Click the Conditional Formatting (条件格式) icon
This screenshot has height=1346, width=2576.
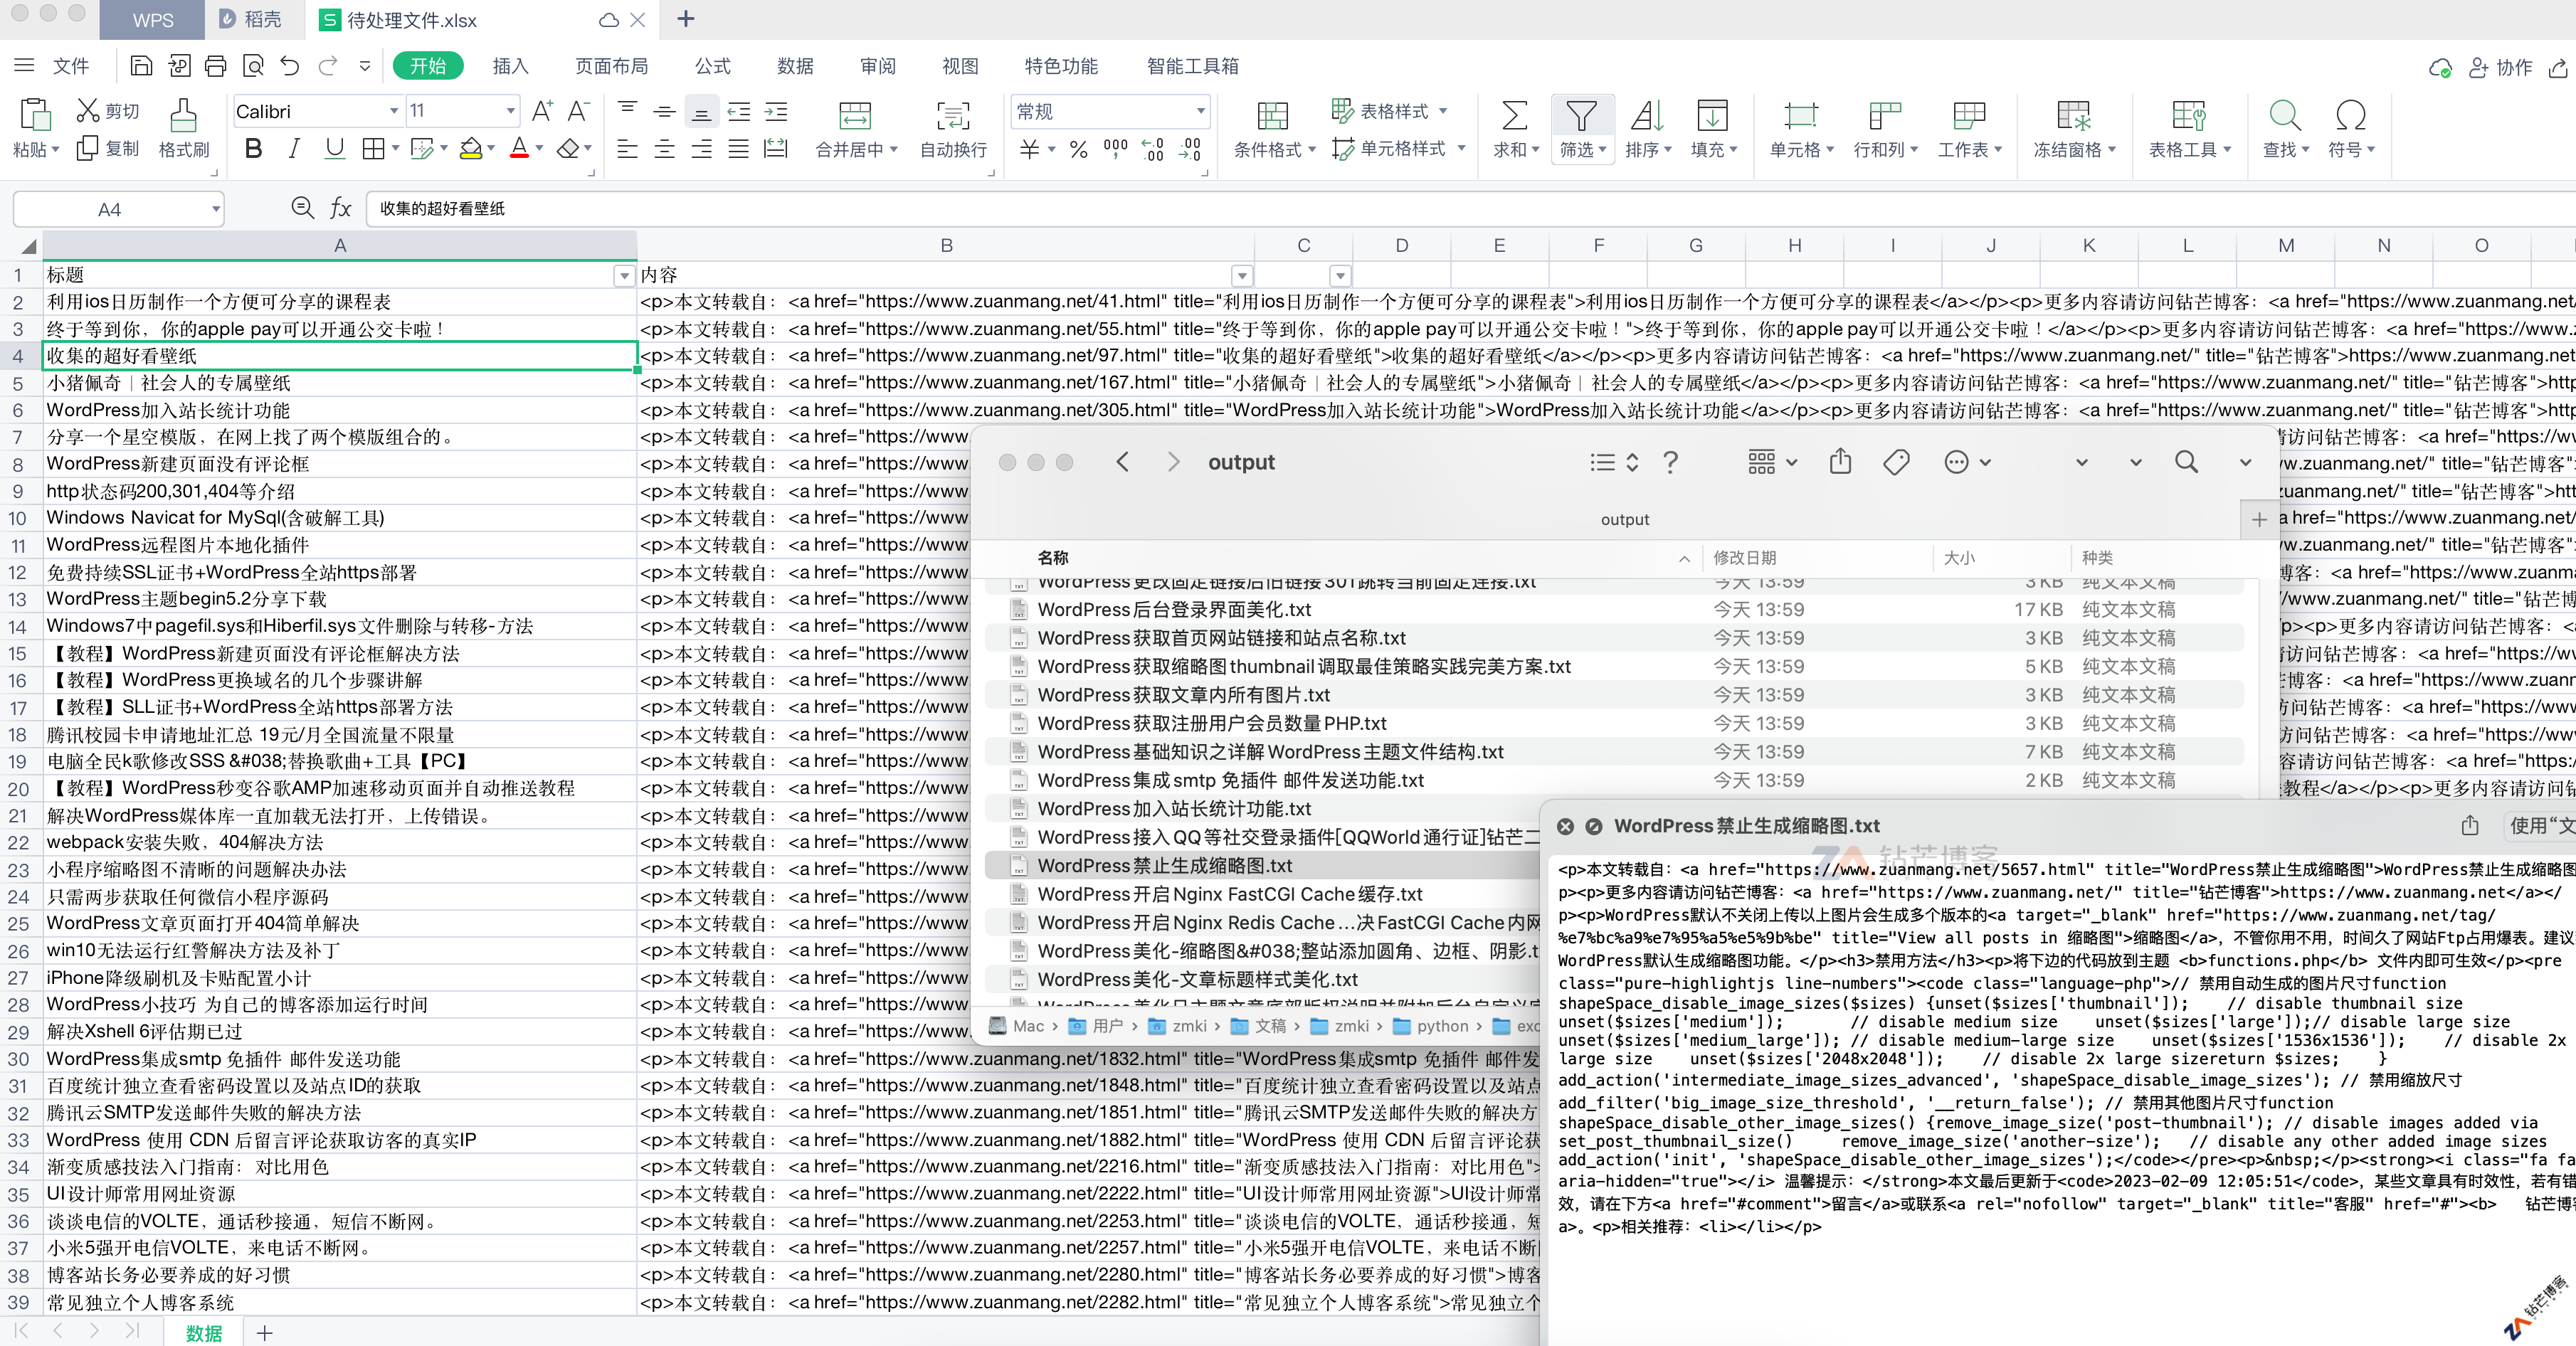tap(1272, 115)
